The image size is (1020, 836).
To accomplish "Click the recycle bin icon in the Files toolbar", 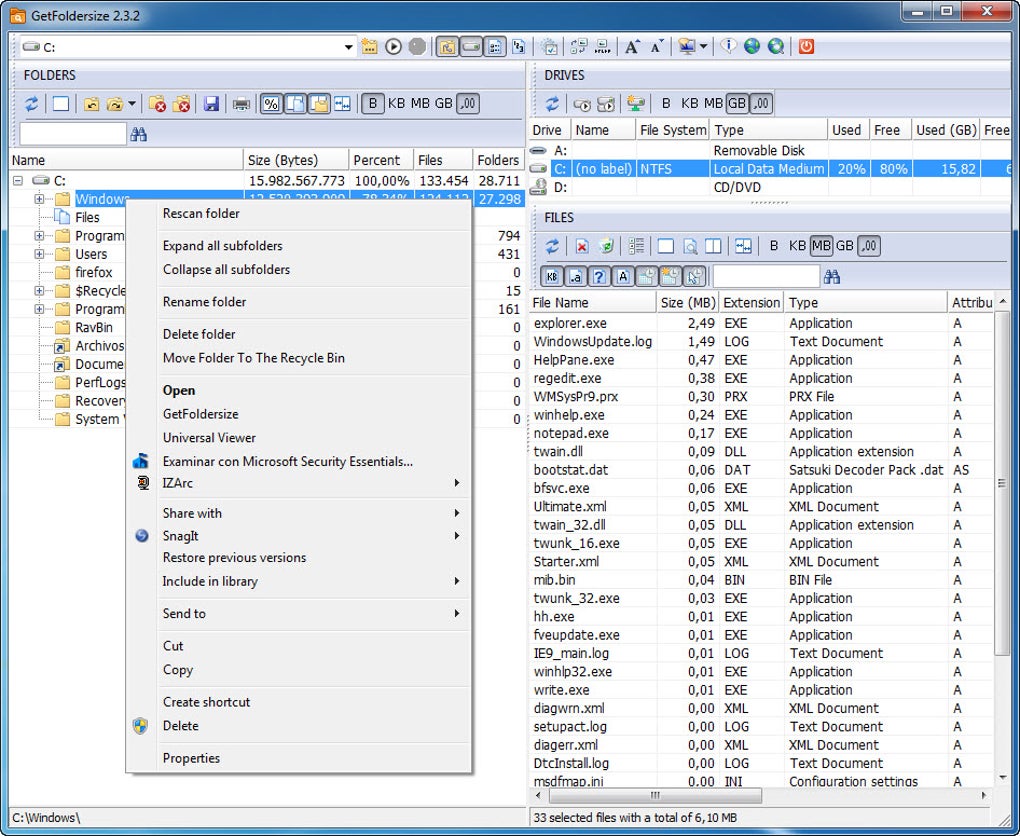I will (x=606, y=246).
